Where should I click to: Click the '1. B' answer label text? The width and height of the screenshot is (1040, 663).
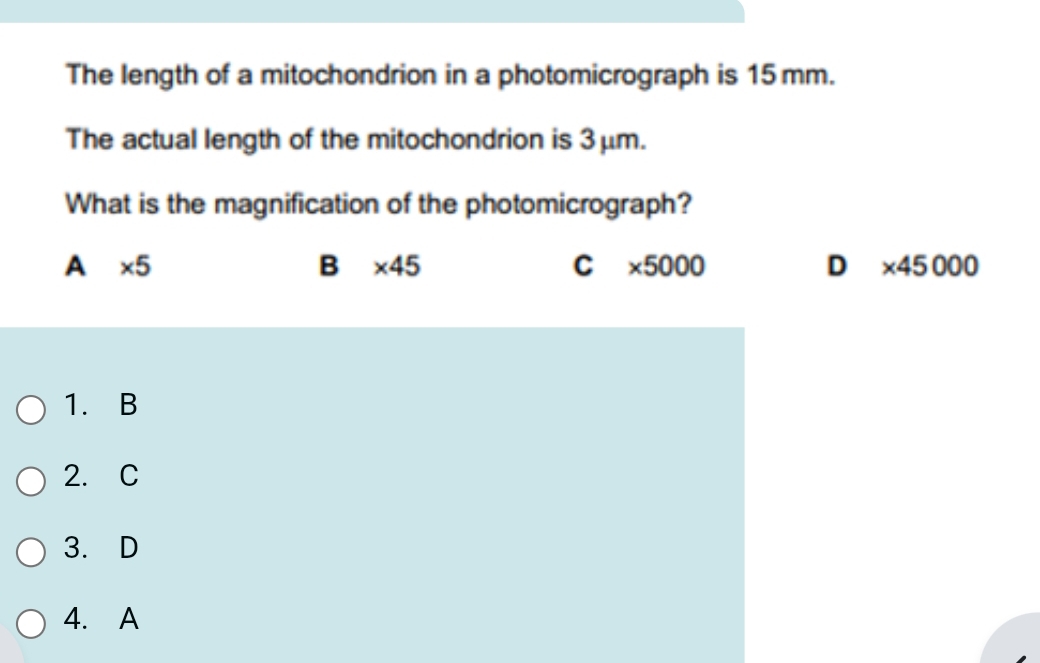pos(98,406)
